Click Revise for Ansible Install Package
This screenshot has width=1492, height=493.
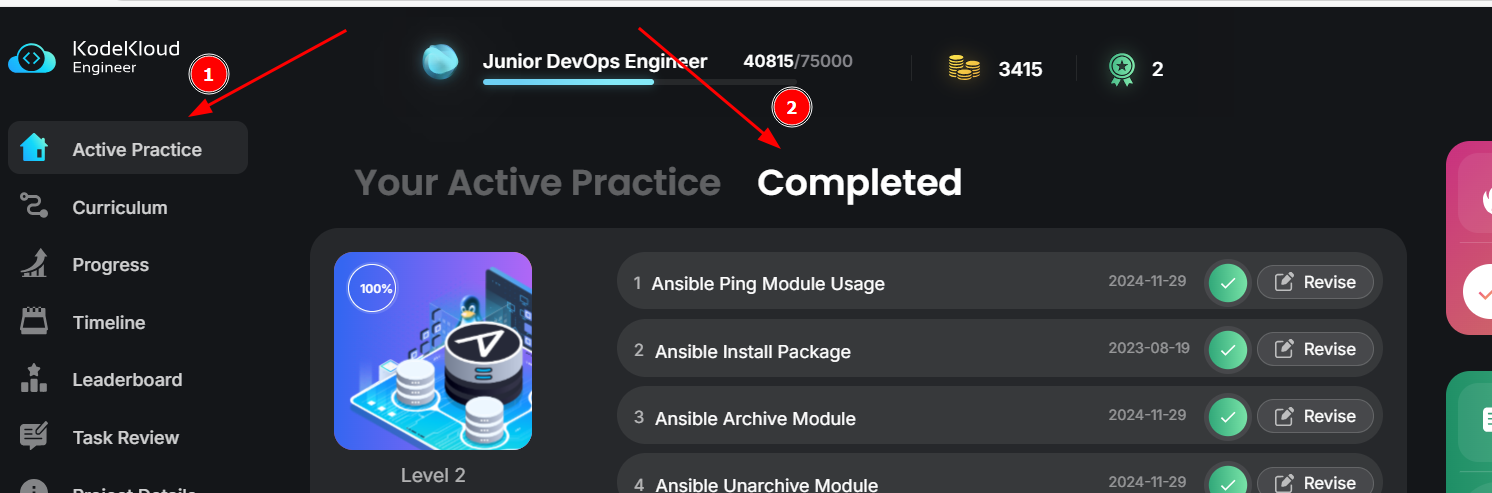click(1315, 349)
